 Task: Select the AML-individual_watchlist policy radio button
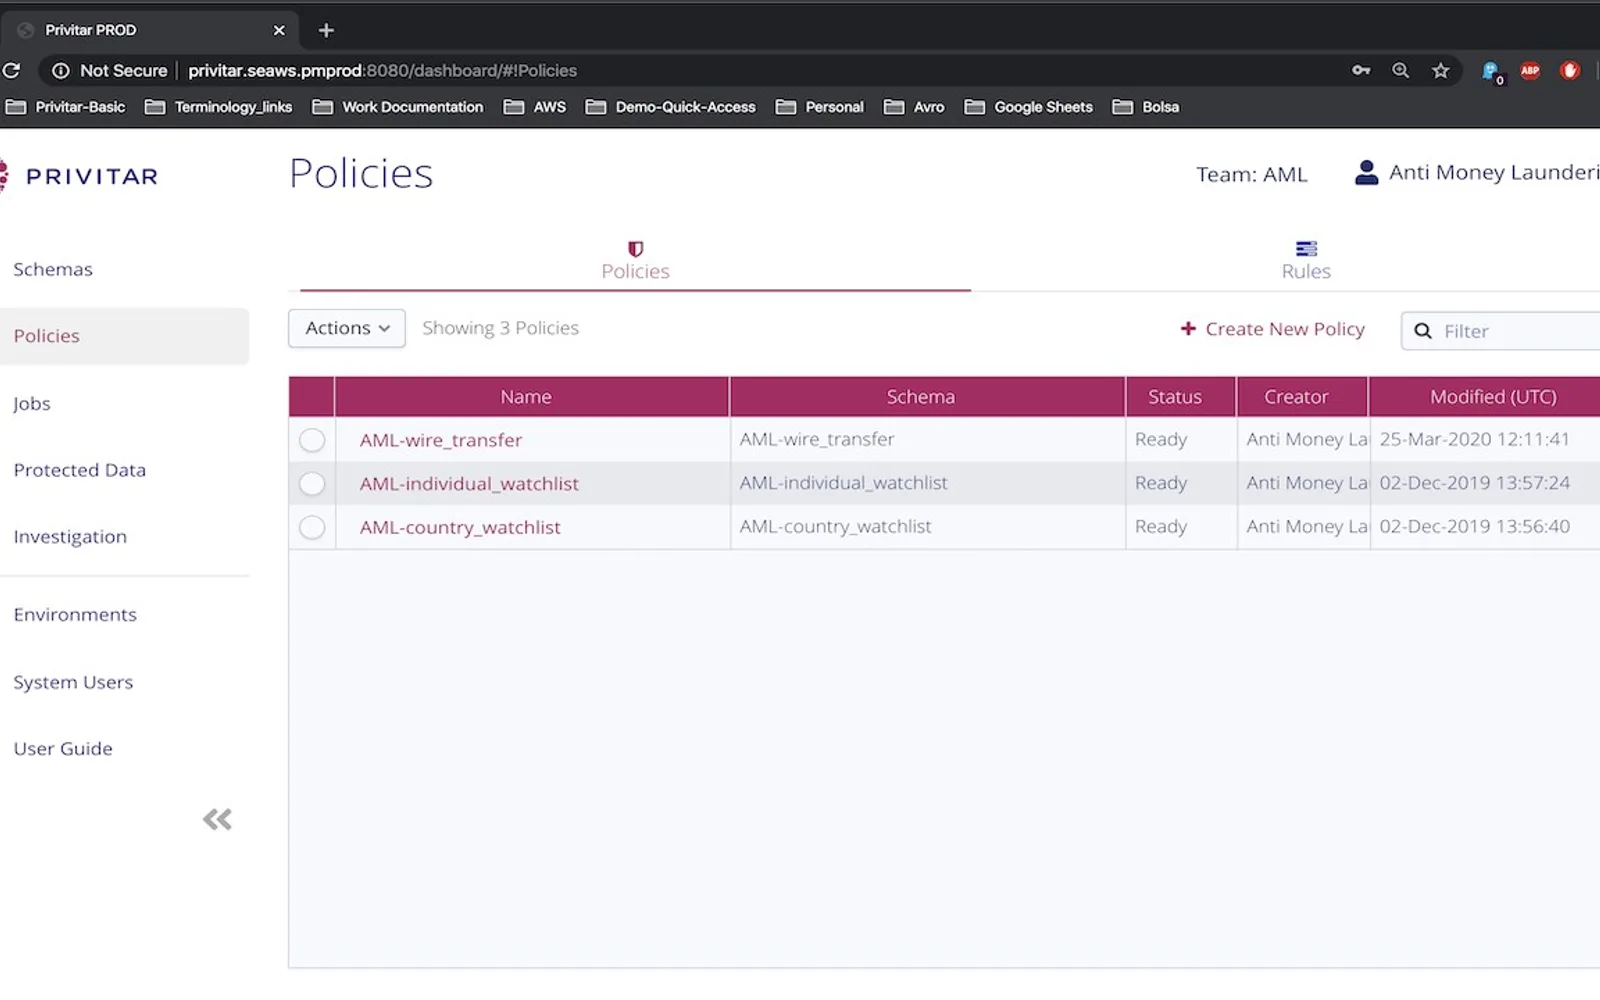pyautogui.click(x=312, y=484)
